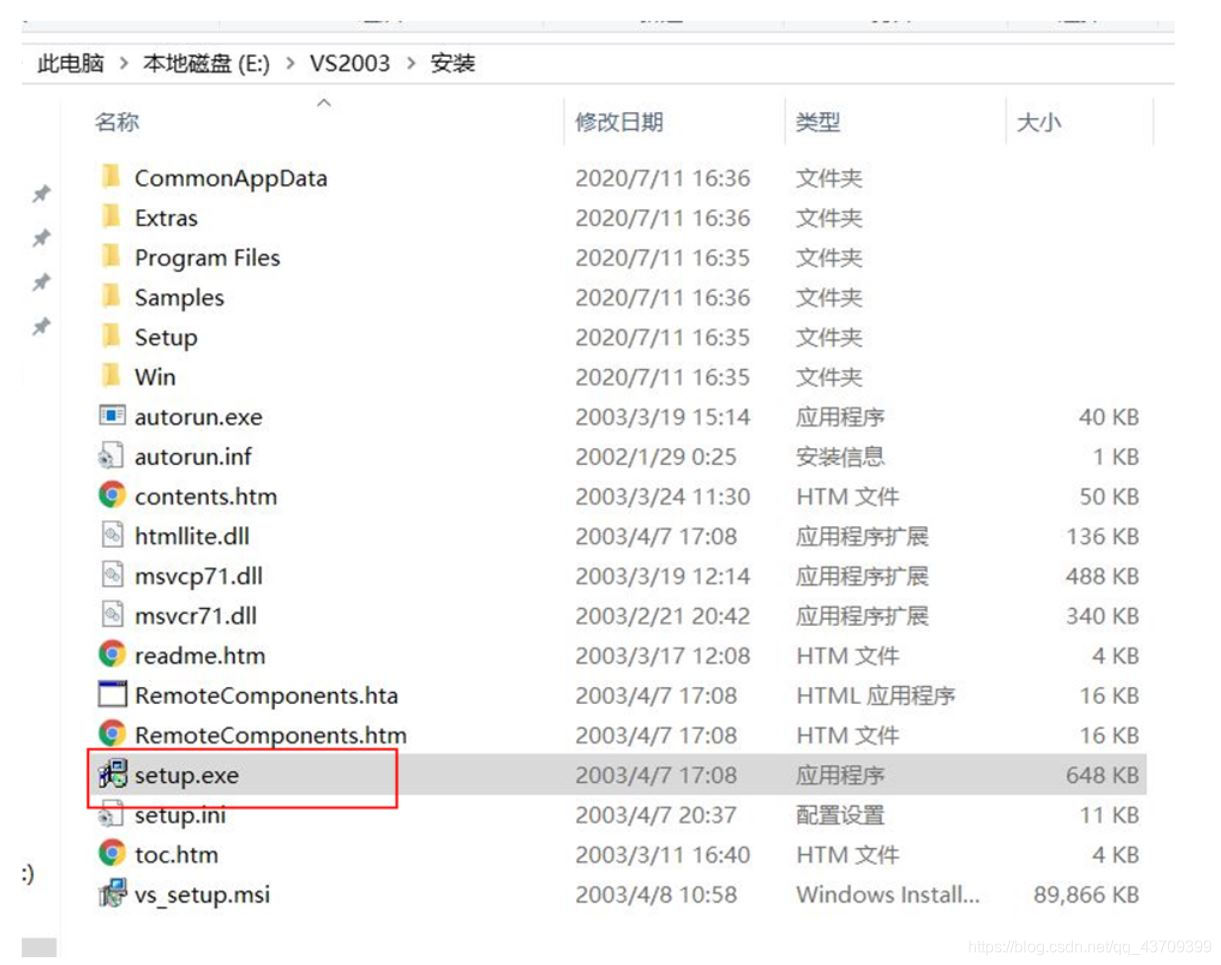
Task: Select the file name readme.htm
Action: pyautogui.click(x=200, y=656)
